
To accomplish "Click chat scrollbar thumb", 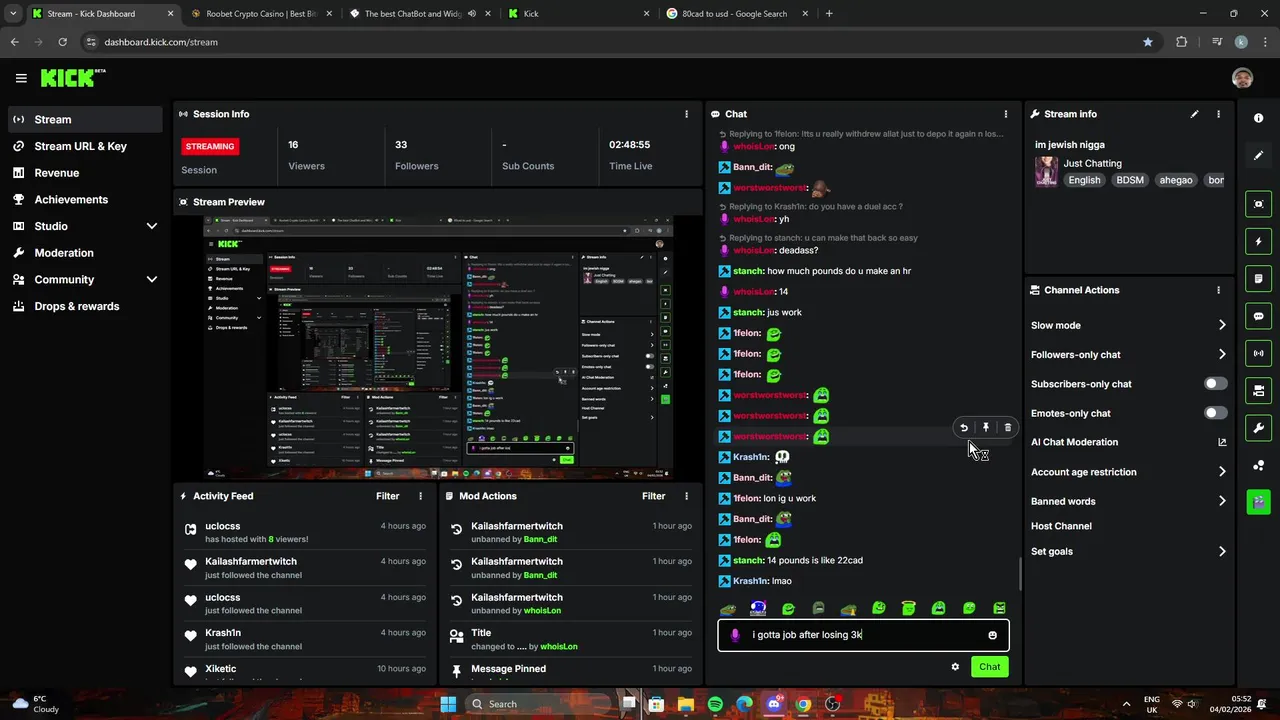I will pos(1020,574).
